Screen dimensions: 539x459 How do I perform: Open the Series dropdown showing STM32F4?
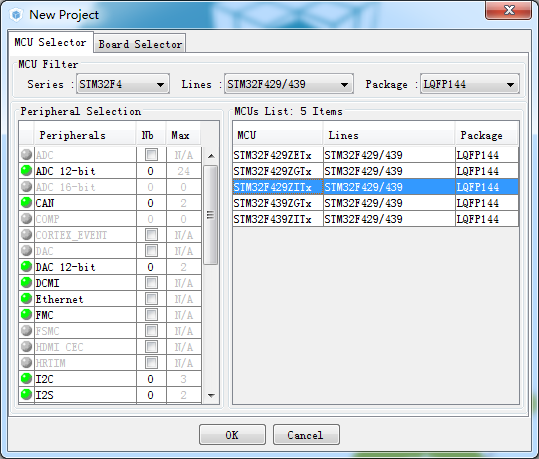point(123,84)
